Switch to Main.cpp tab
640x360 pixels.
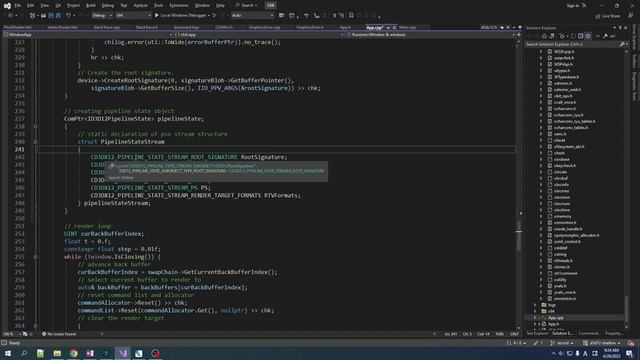407,27
